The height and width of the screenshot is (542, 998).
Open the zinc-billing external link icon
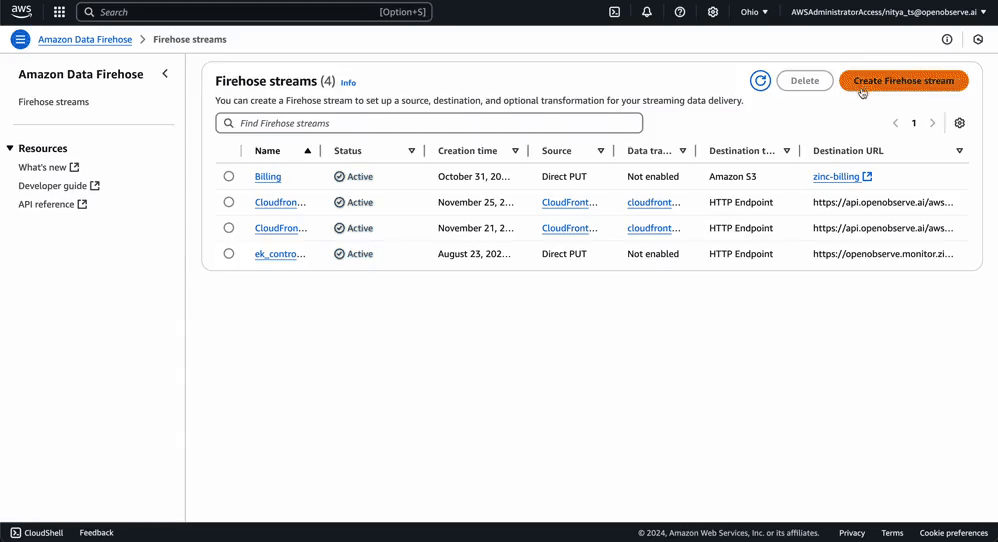click(x=868, y=176)
